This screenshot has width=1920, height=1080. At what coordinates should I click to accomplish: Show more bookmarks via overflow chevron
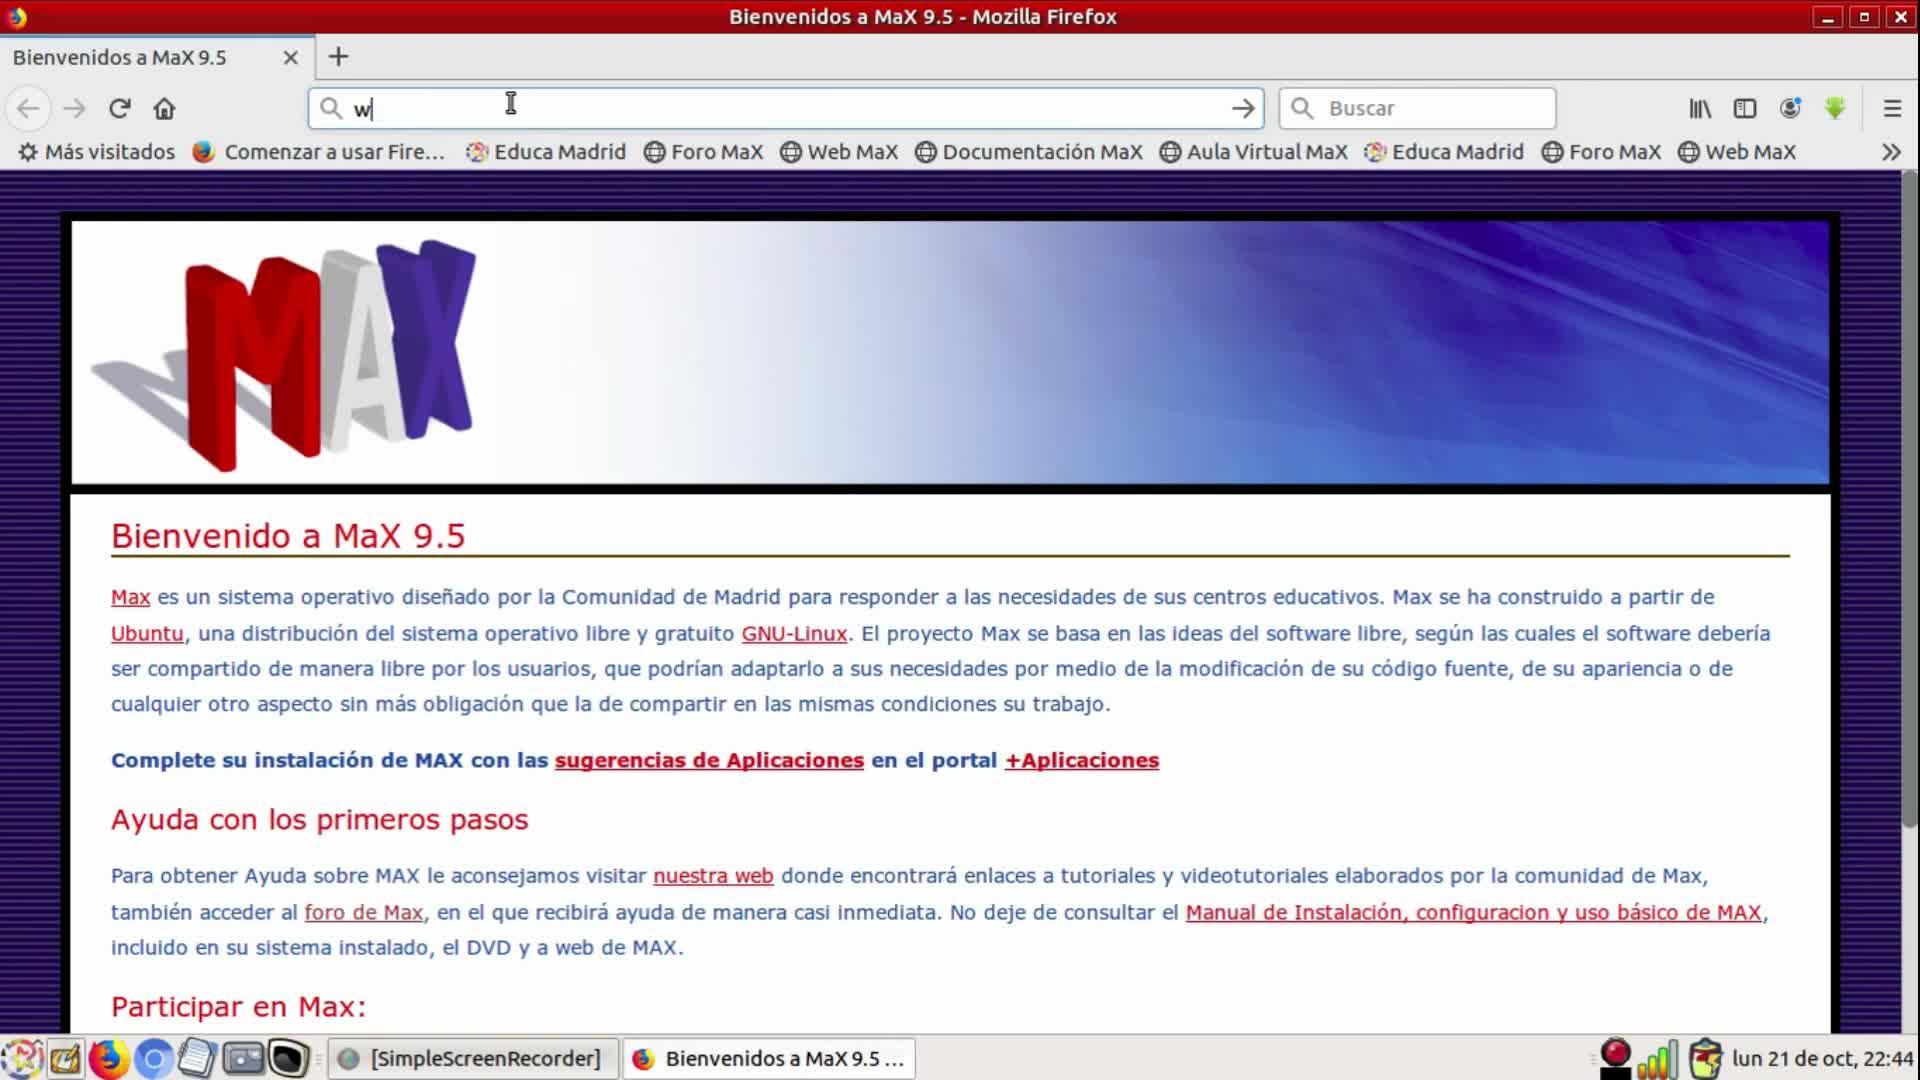[1891, 152]
